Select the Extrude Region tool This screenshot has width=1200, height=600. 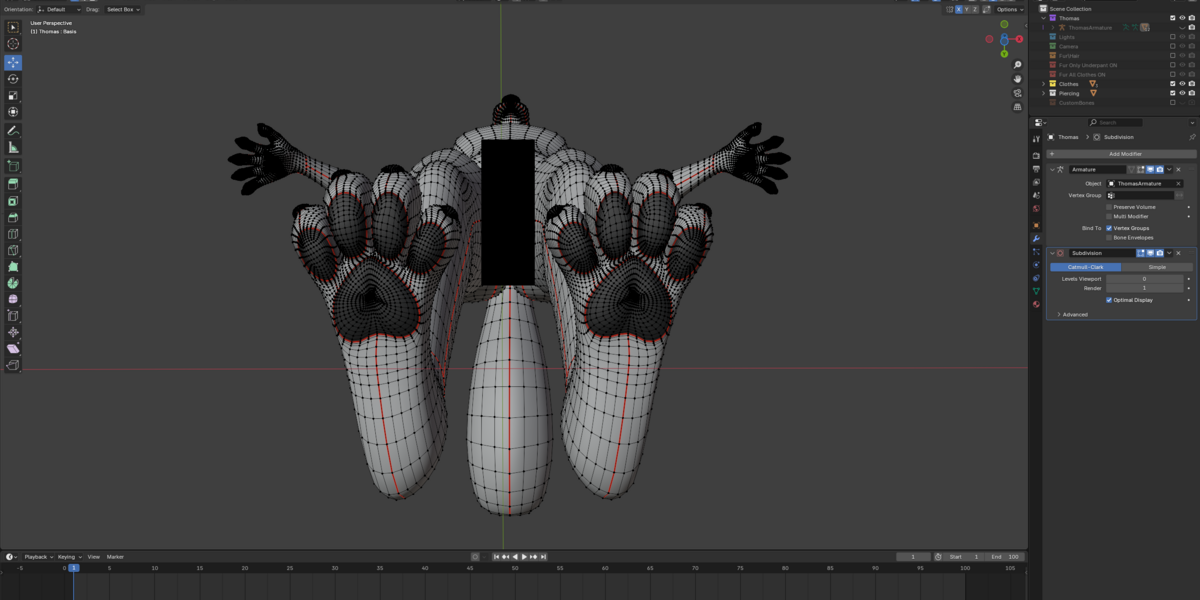pos(13,184)
